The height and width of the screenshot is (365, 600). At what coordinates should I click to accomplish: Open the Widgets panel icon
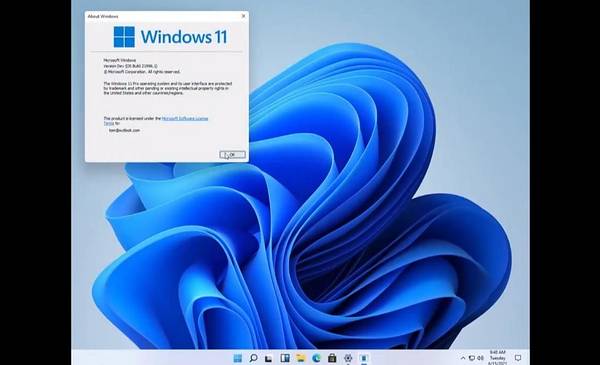coord(285,358)
